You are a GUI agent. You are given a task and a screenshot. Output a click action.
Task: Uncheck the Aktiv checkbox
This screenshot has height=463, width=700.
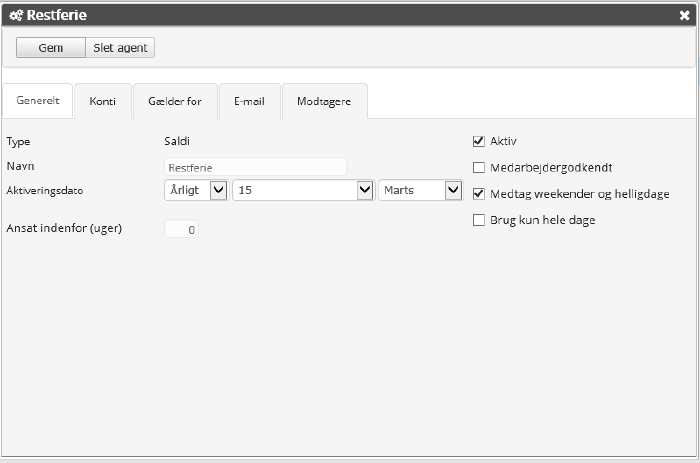(x=479, y=142)
